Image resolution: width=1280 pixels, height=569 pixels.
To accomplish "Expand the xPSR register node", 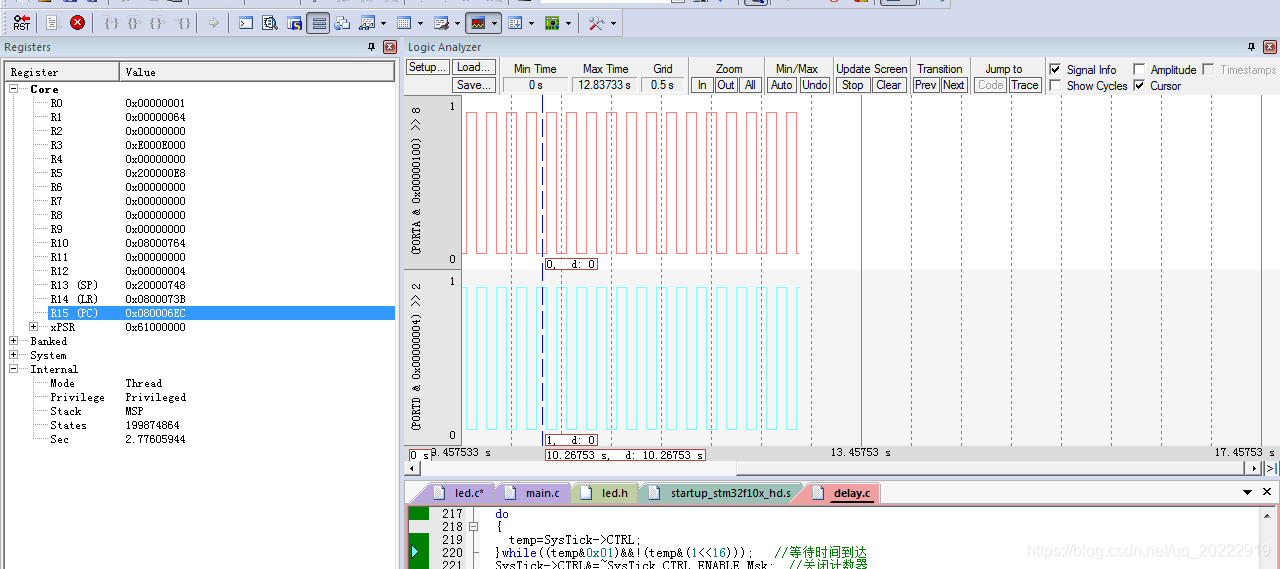I will pyautogui.click(x=34, y=327).
